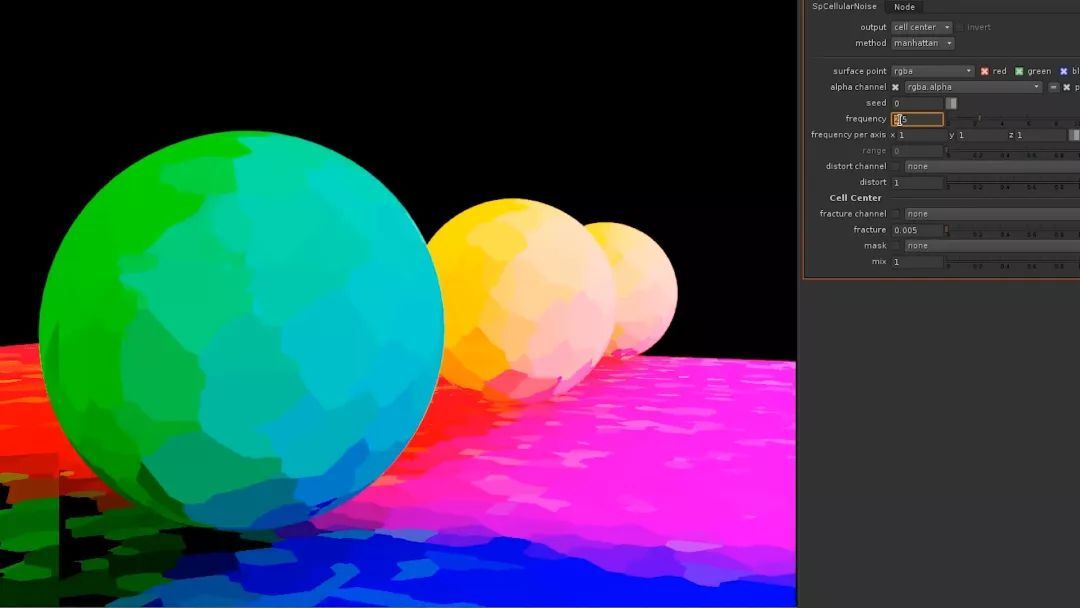The image size is (1080, 608).
Task: Click the seed slider handle icon
Action: tap(952, 103)
